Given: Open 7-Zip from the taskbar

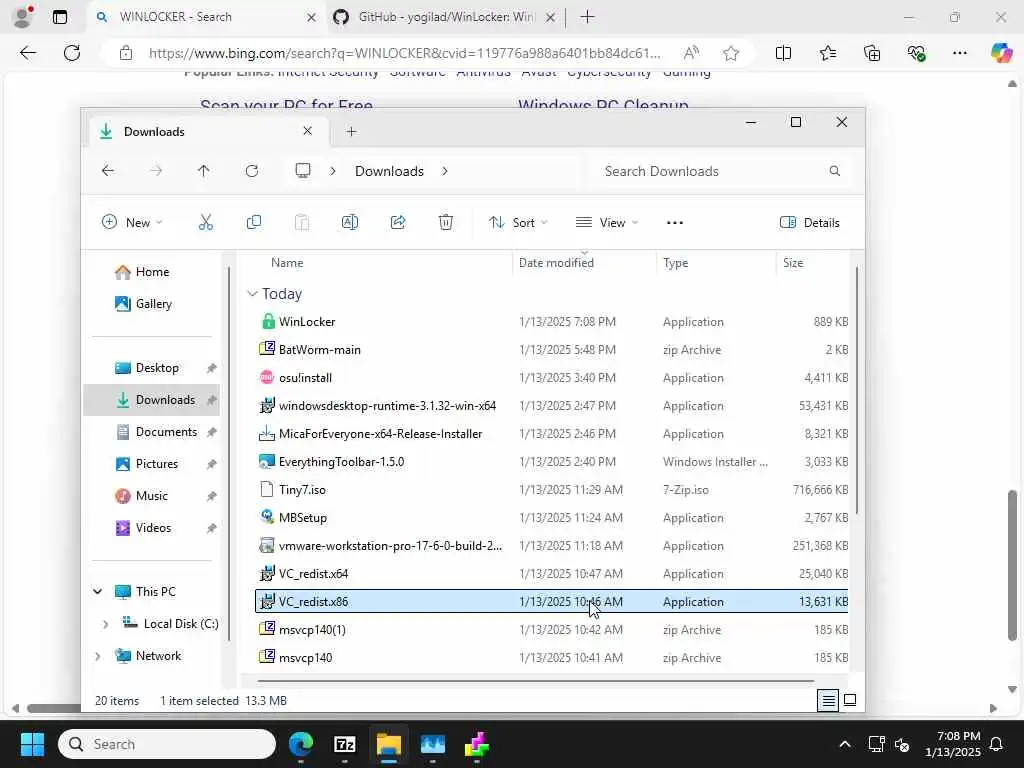Looking at the screenshot, I should tap(344, 744).
